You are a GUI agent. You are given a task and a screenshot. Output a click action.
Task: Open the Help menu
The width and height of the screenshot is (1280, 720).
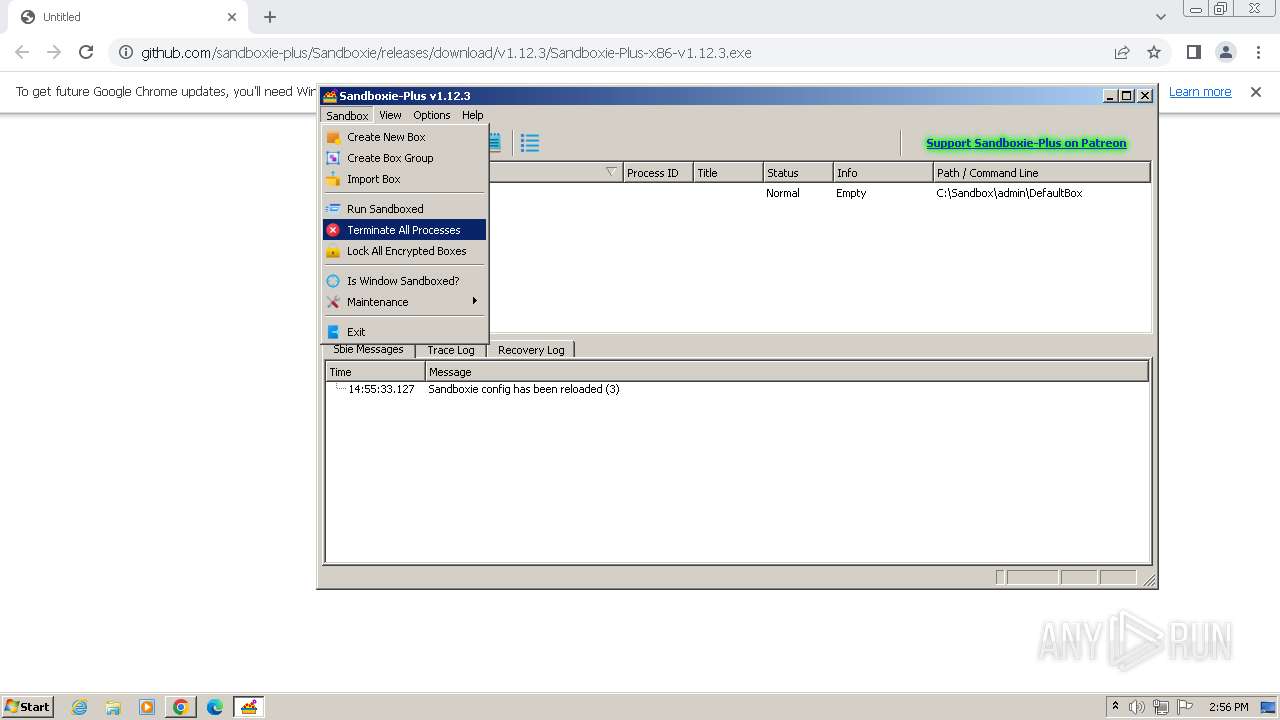[x=473, y=115]
